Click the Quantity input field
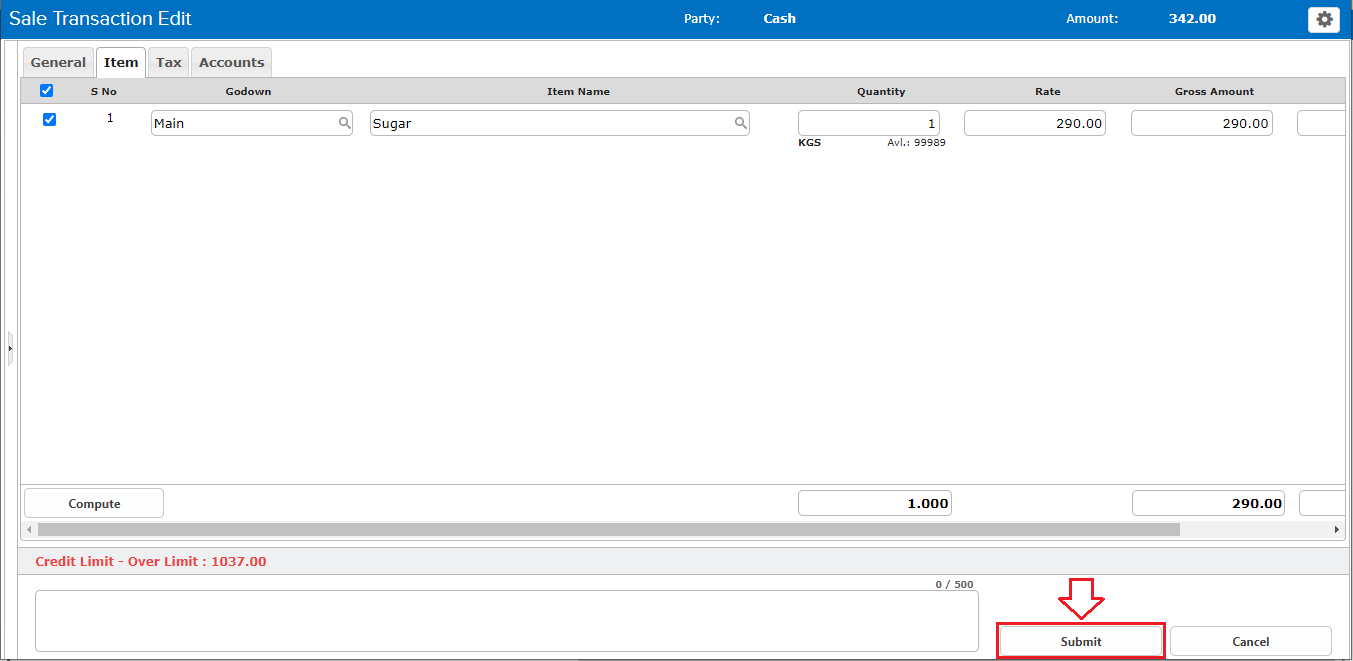 pos(868,123)
